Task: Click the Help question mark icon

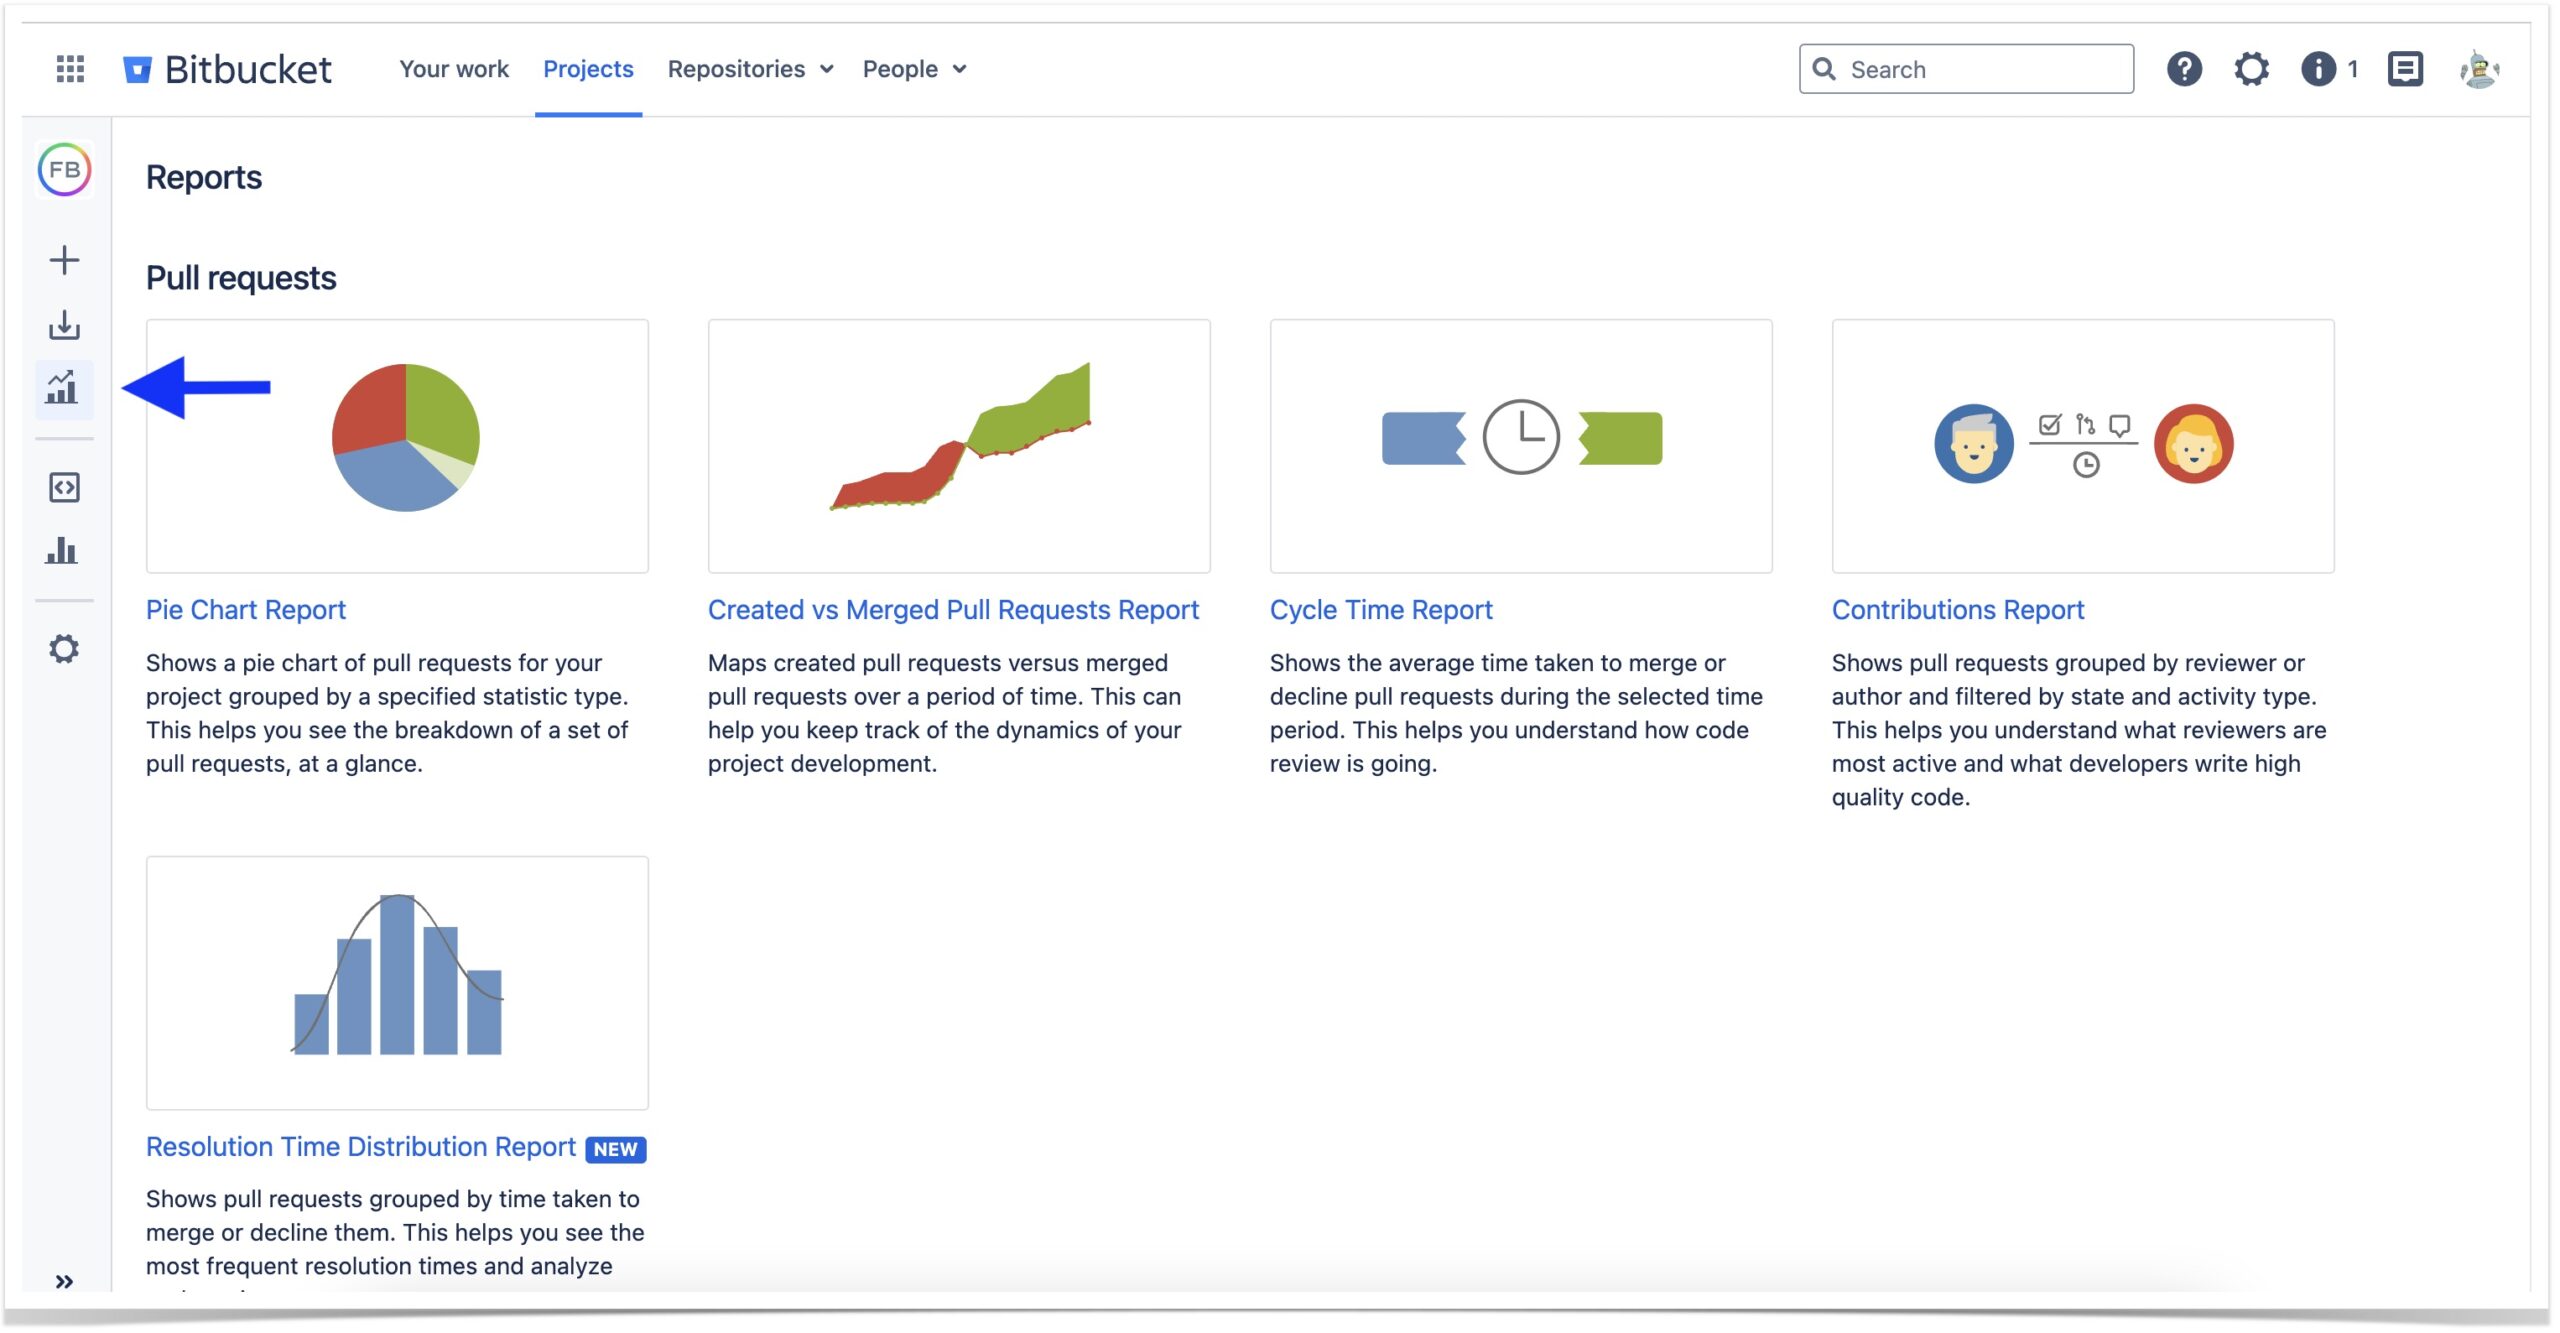Action: point(2186,68)
